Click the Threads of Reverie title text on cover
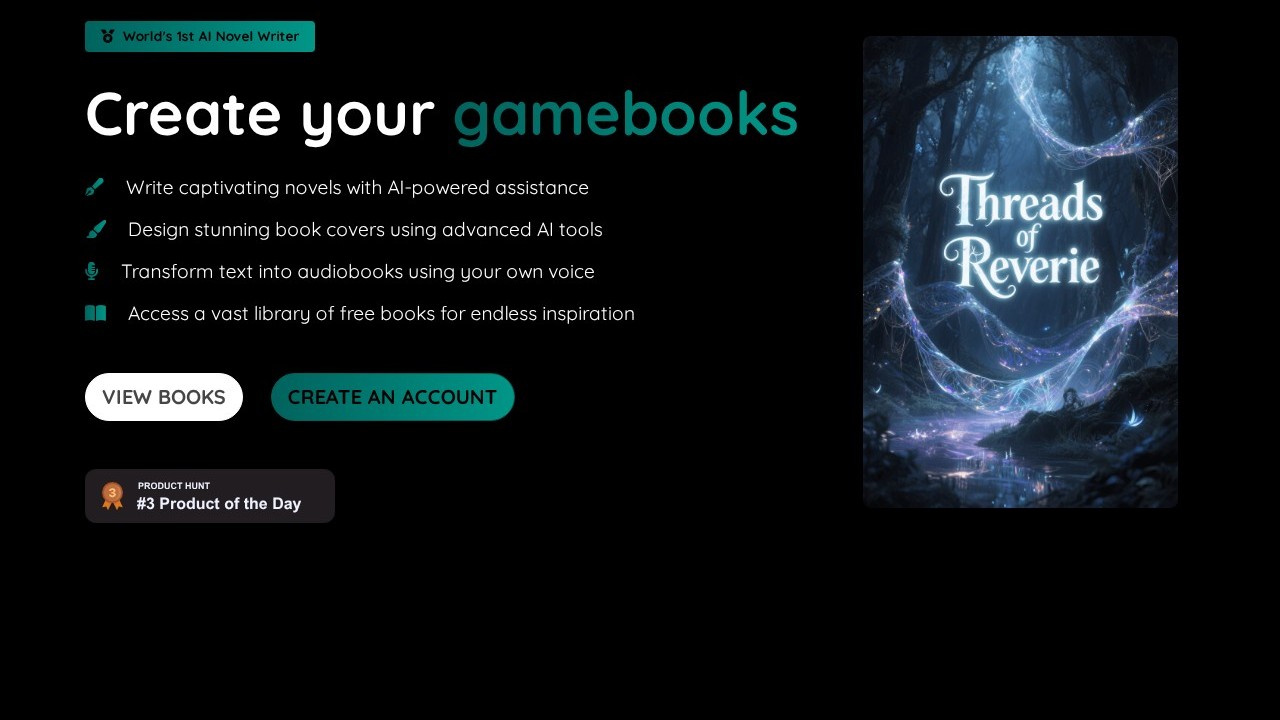The width and height of the screenshot is (1280, 720). (1021, 232)
